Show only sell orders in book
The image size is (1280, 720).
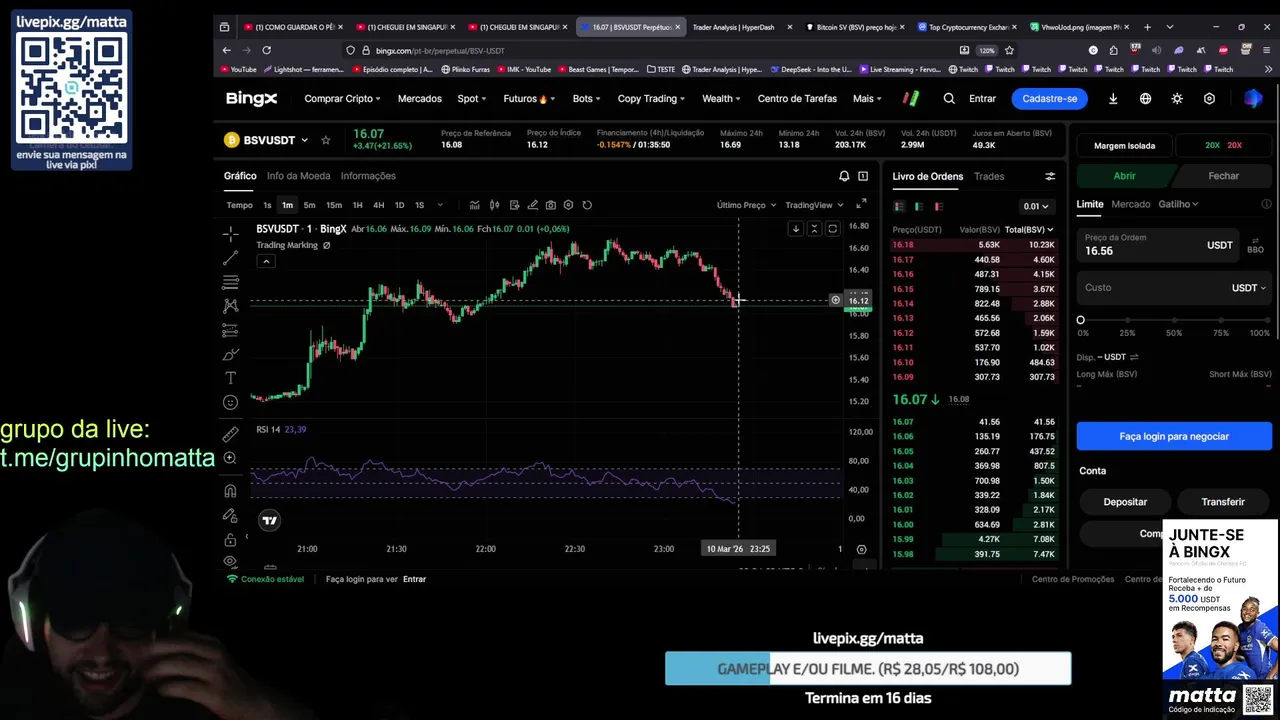click(x=938, y=206)
